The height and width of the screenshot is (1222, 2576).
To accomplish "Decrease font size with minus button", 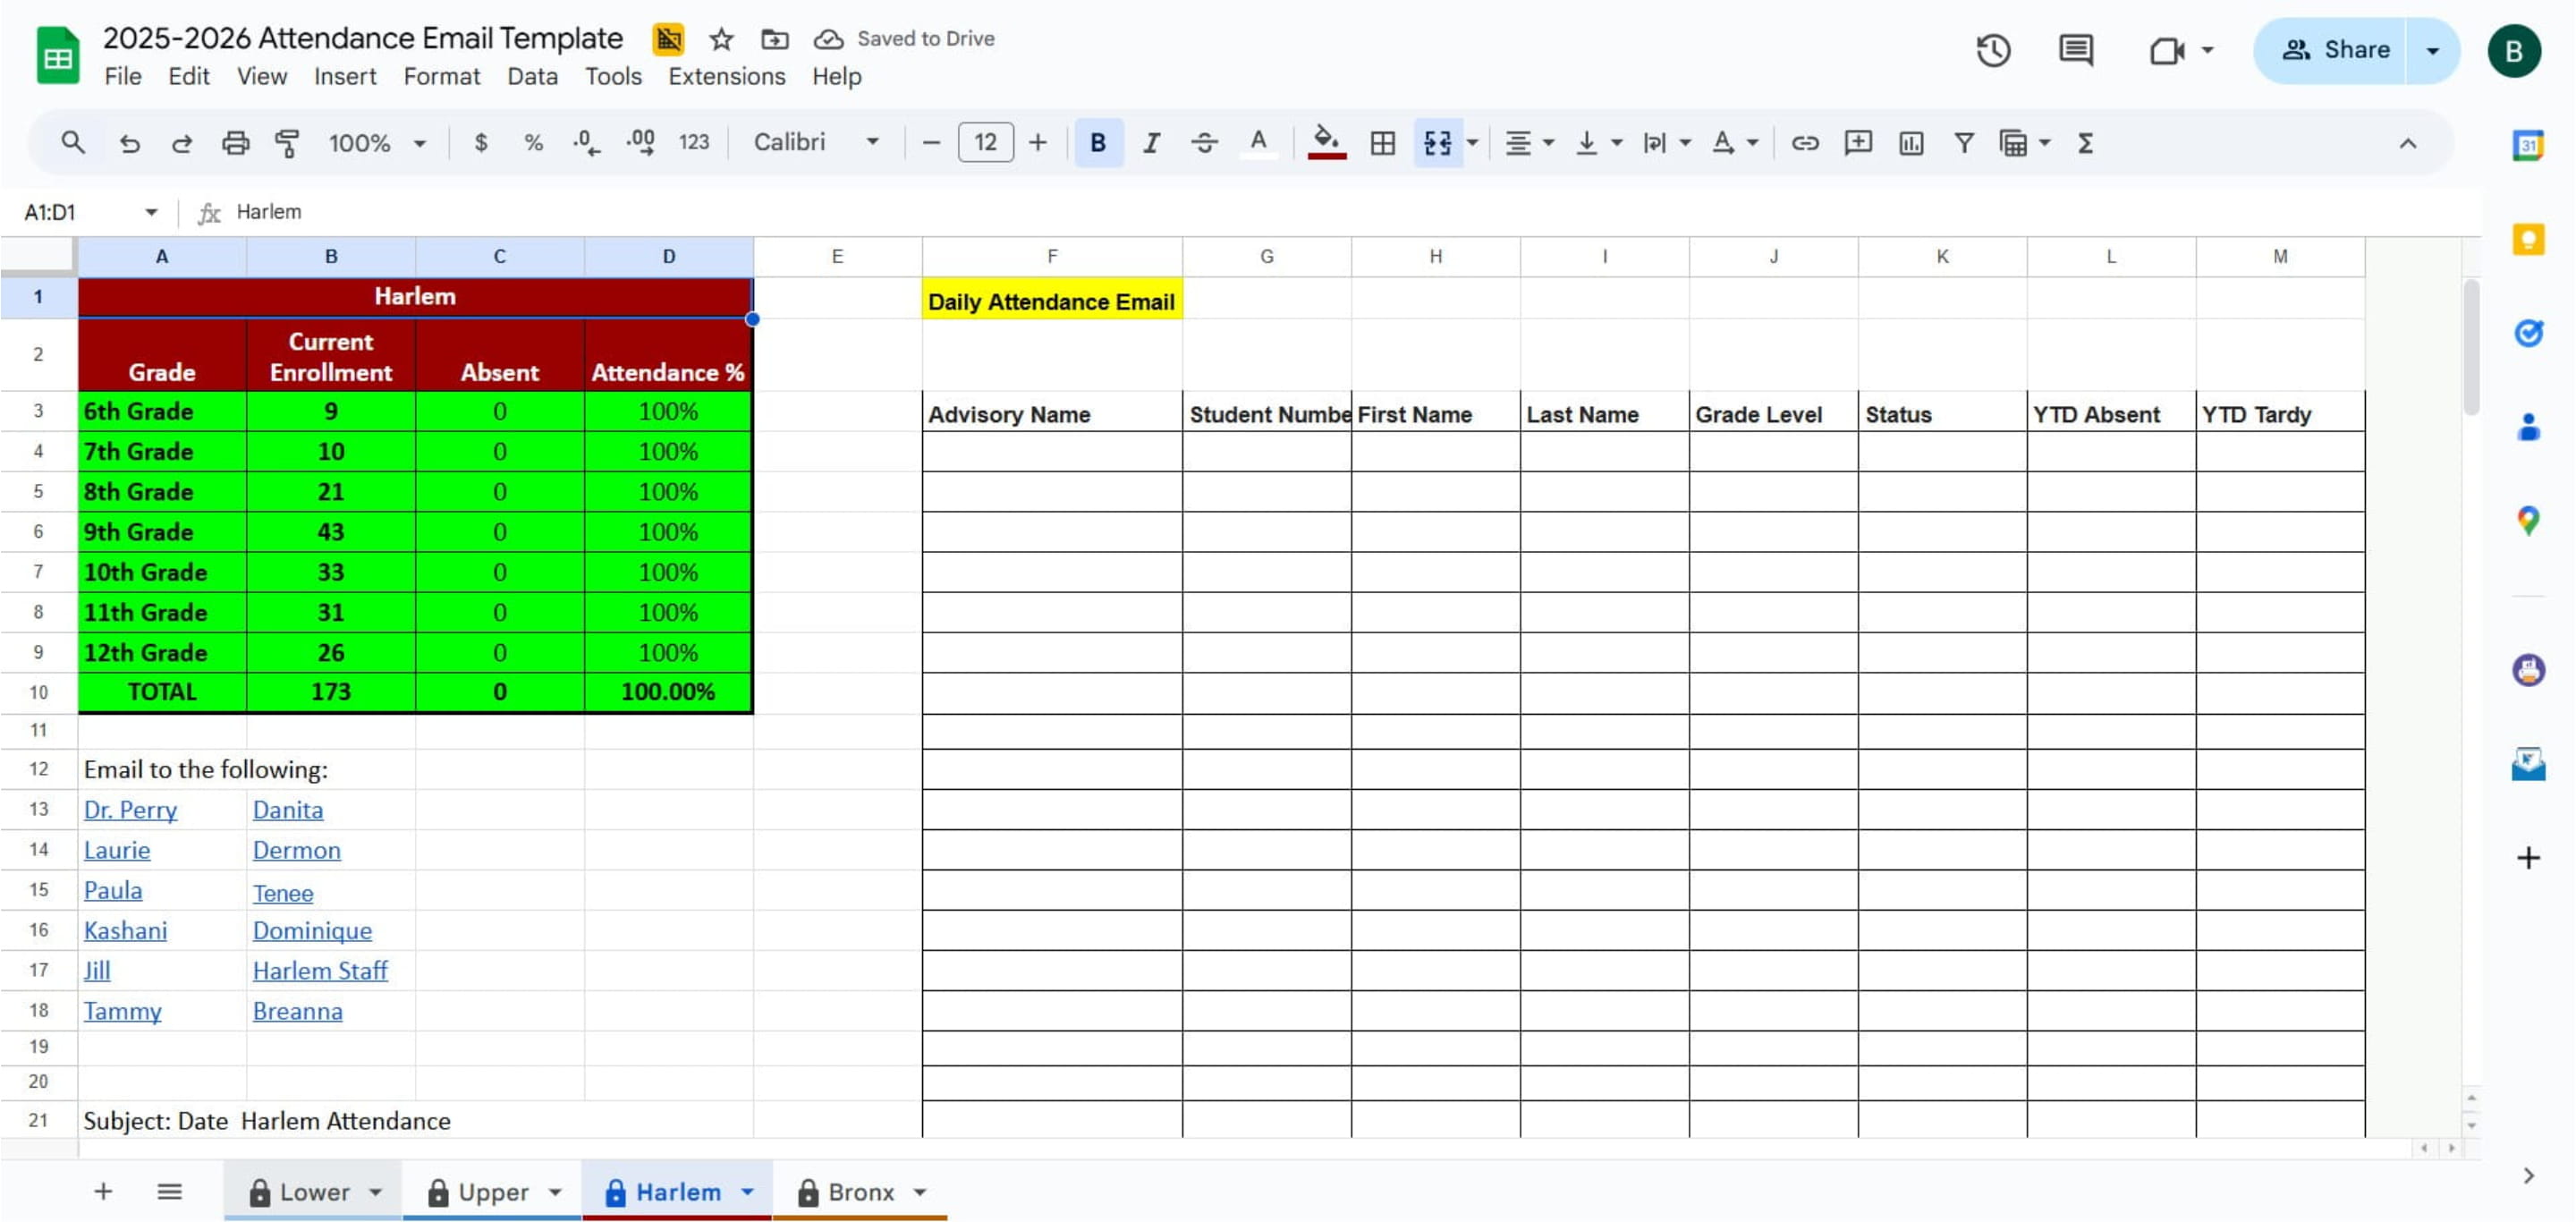I will pos(931,143).
